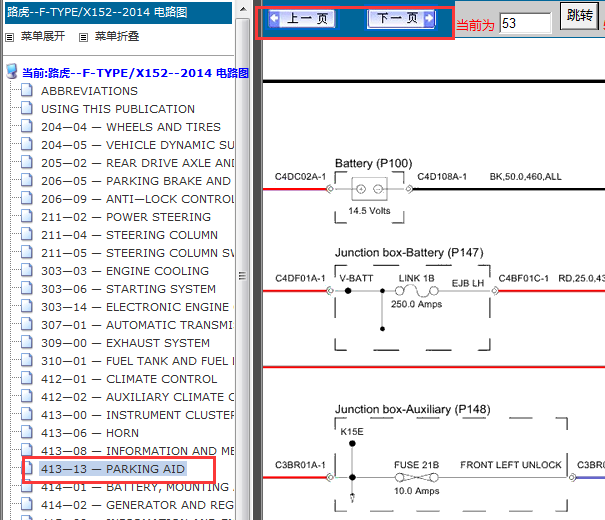Open 307-01 AUTOMATIC TRANSMISSION entry
605x520 pixels.
click(137, 325)
